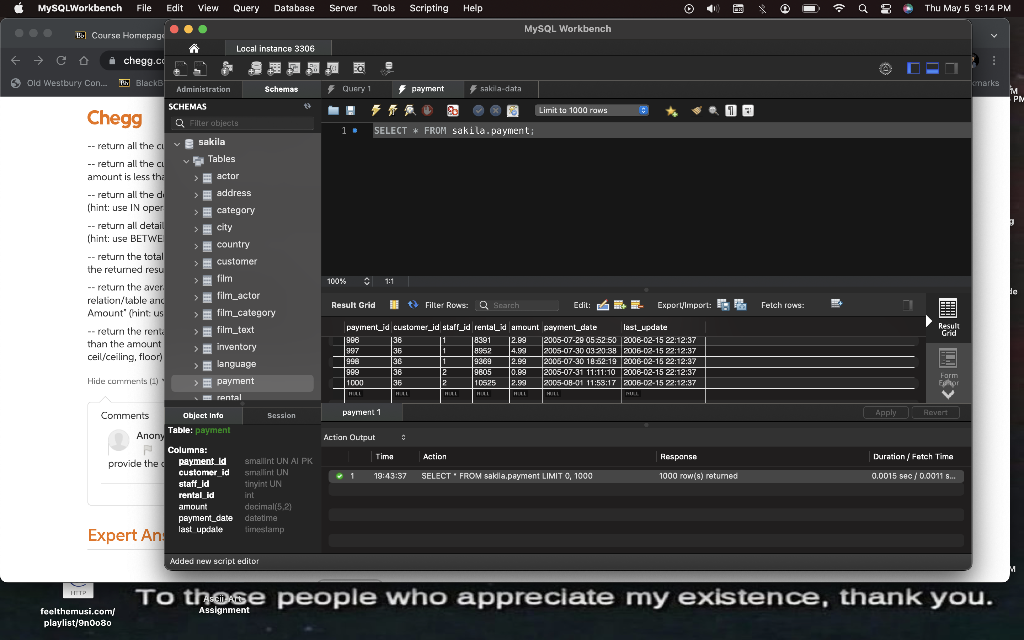Toggle the left sidebar panel visibility
Viewport: 1024px width, 640px height.
coord(913,68)
